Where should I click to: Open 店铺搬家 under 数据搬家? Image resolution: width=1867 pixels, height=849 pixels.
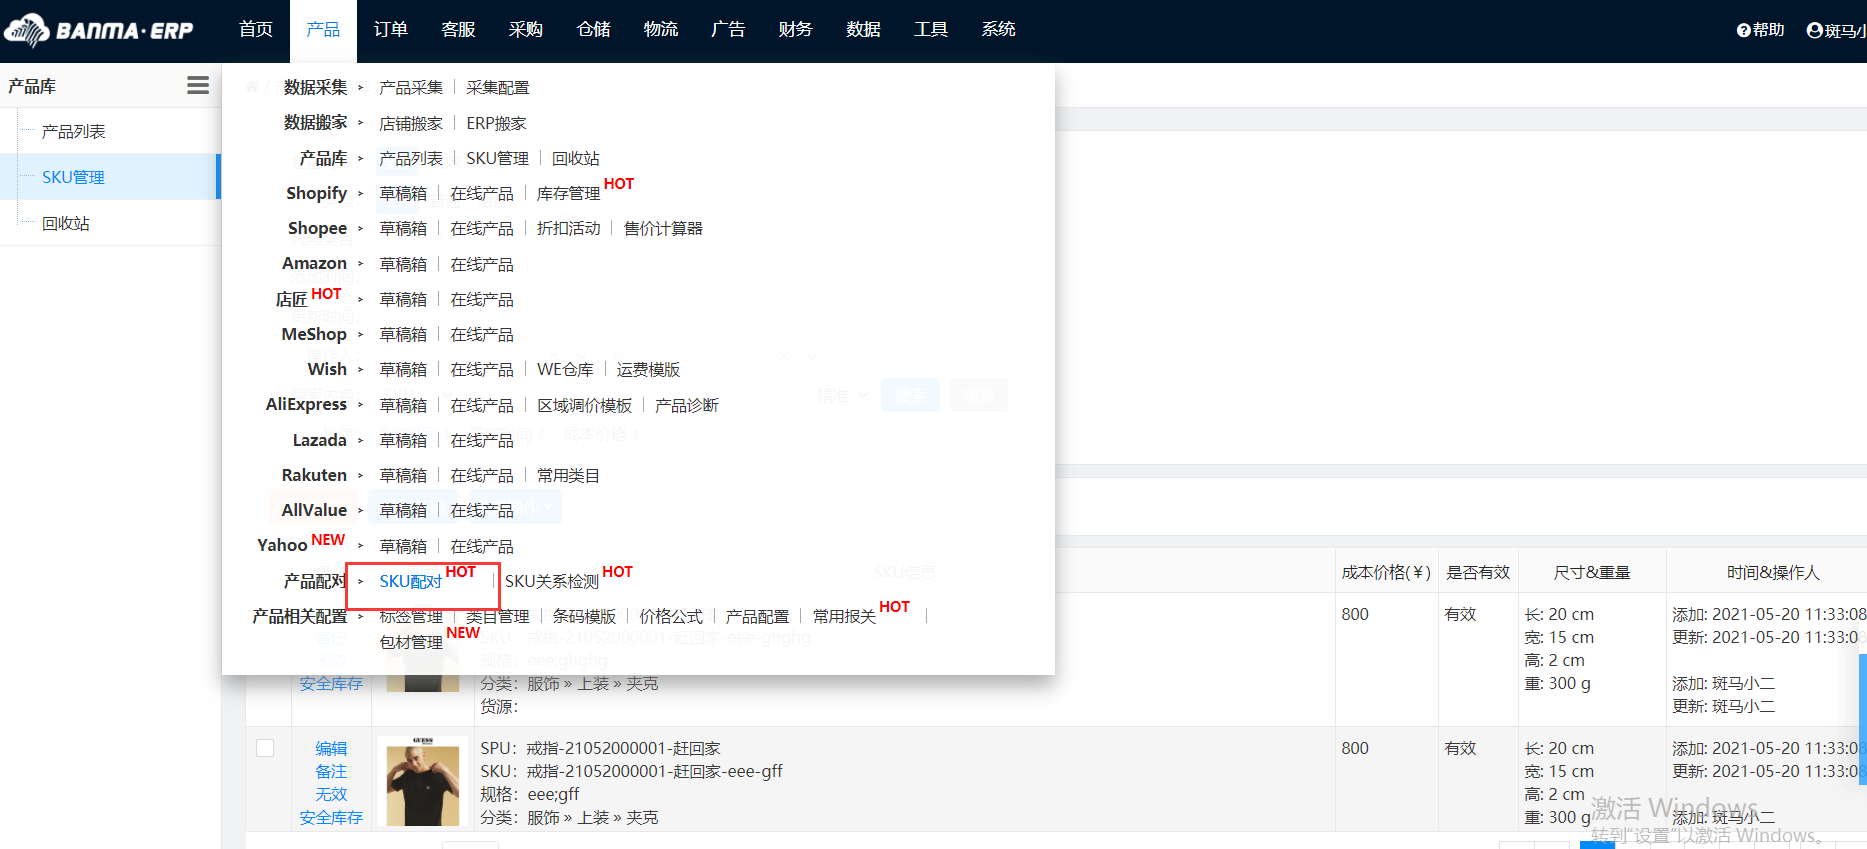pyautogui.click(x=411, y=123)
